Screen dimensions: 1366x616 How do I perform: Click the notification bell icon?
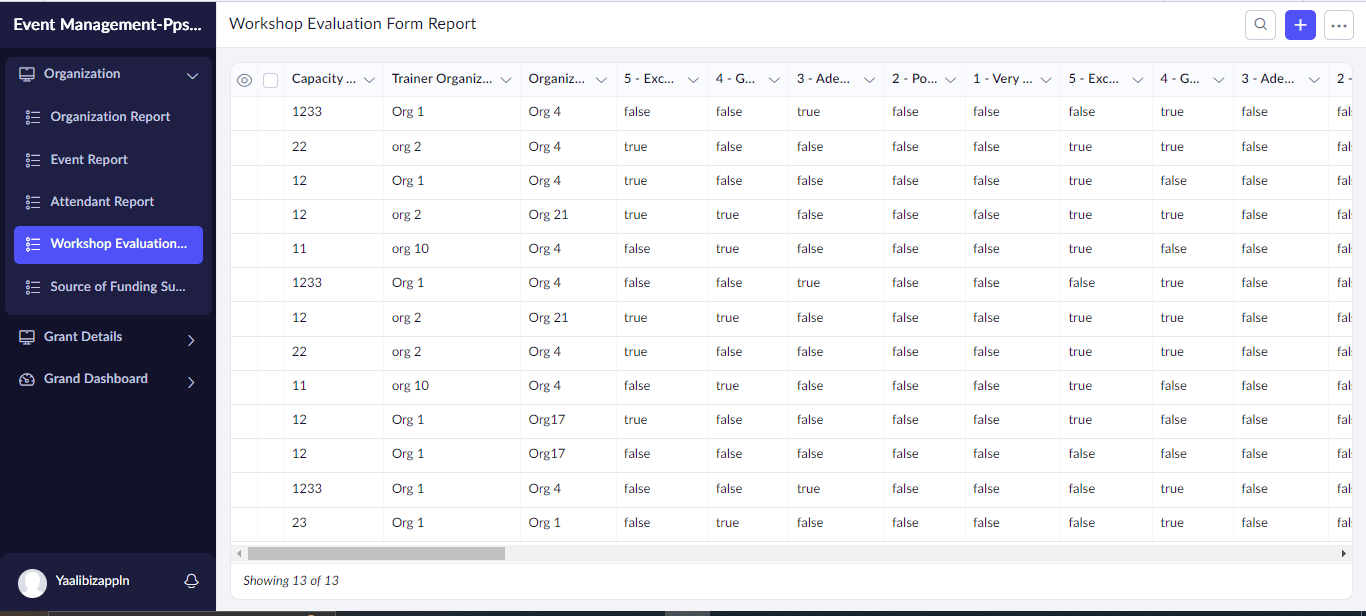click(191, 581)
